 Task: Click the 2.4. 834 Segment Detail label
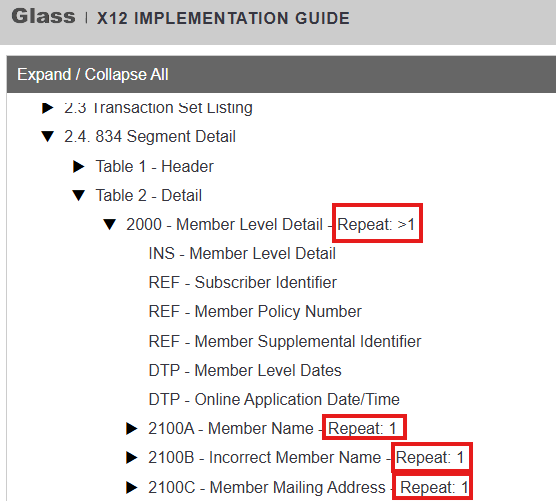click(150, 137)
